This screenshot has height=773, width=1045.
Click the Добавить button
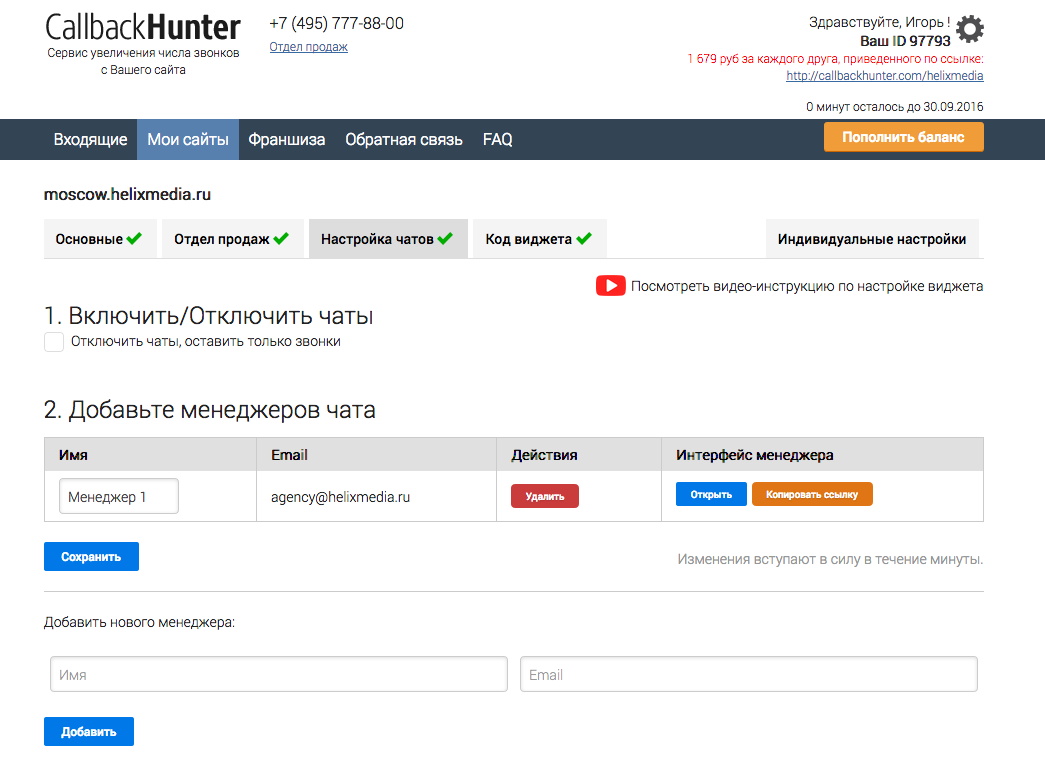point(89,732)
